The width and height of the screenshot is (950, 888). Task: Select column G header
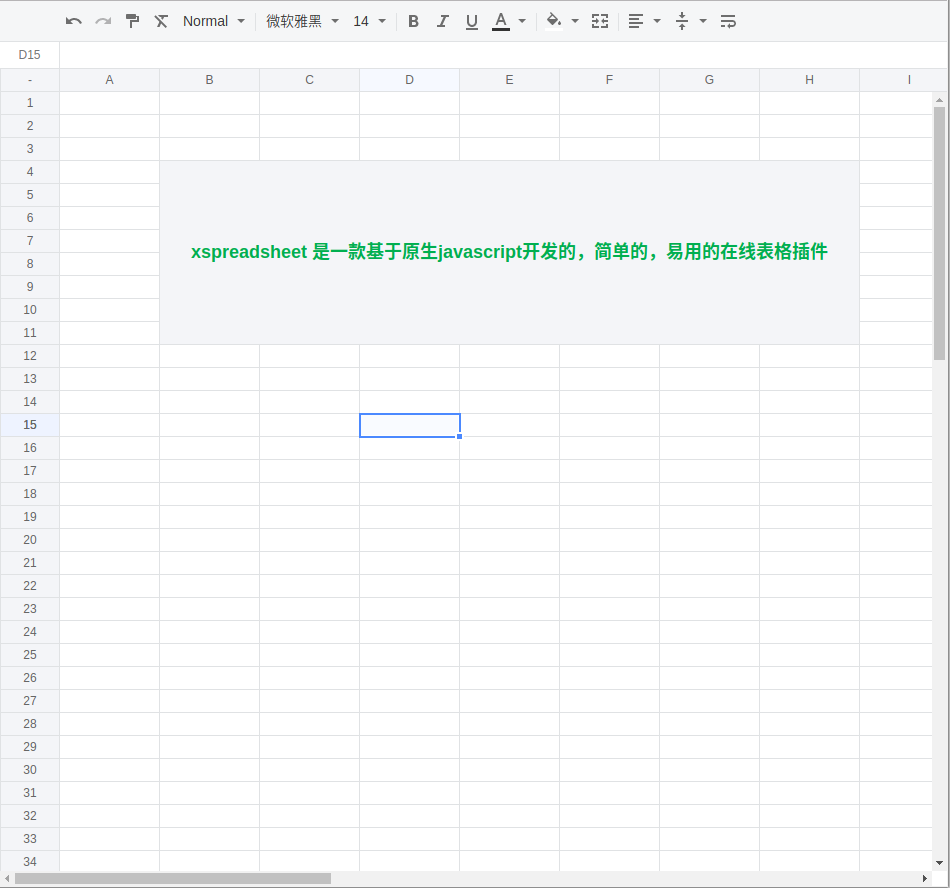pos(709,80)
